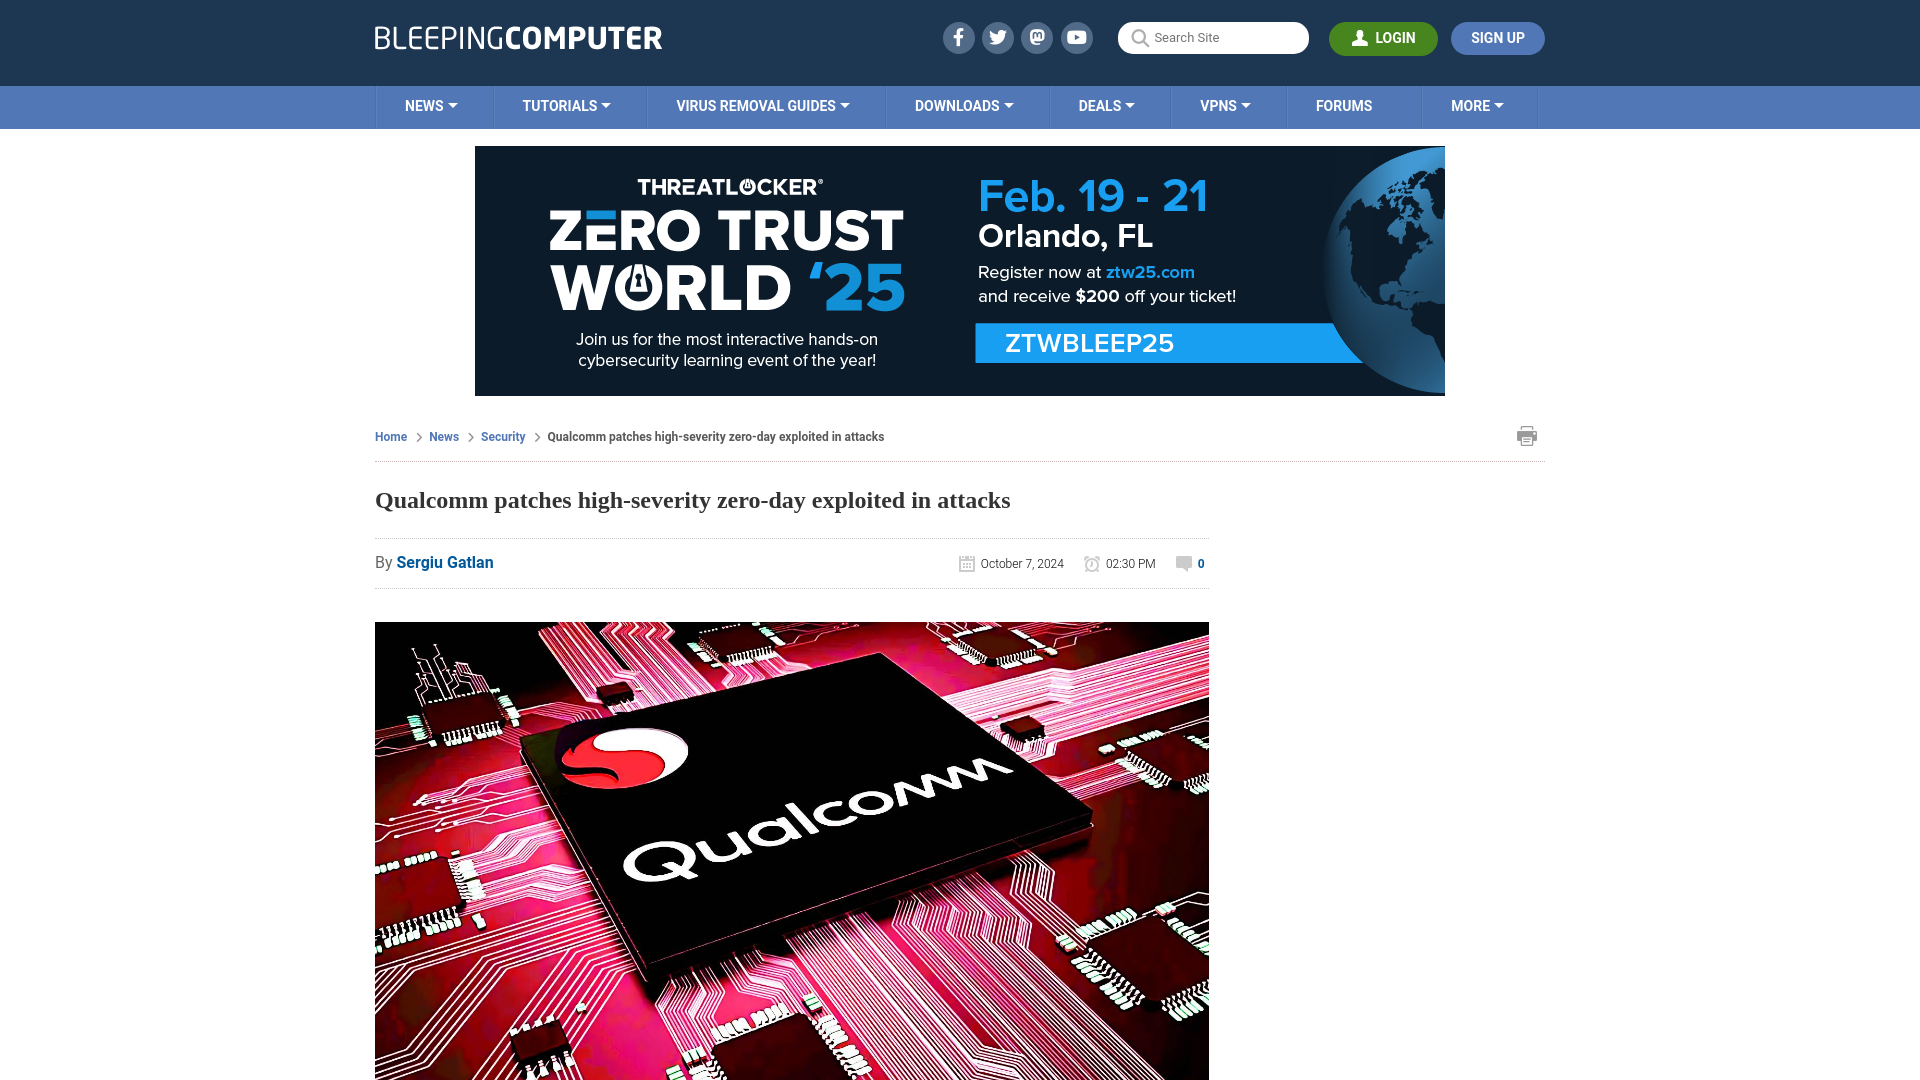Screen dimensions: 1920x1080
Task: Click author link Sergiu Gatlan
Action: click(x=444, y=562)
